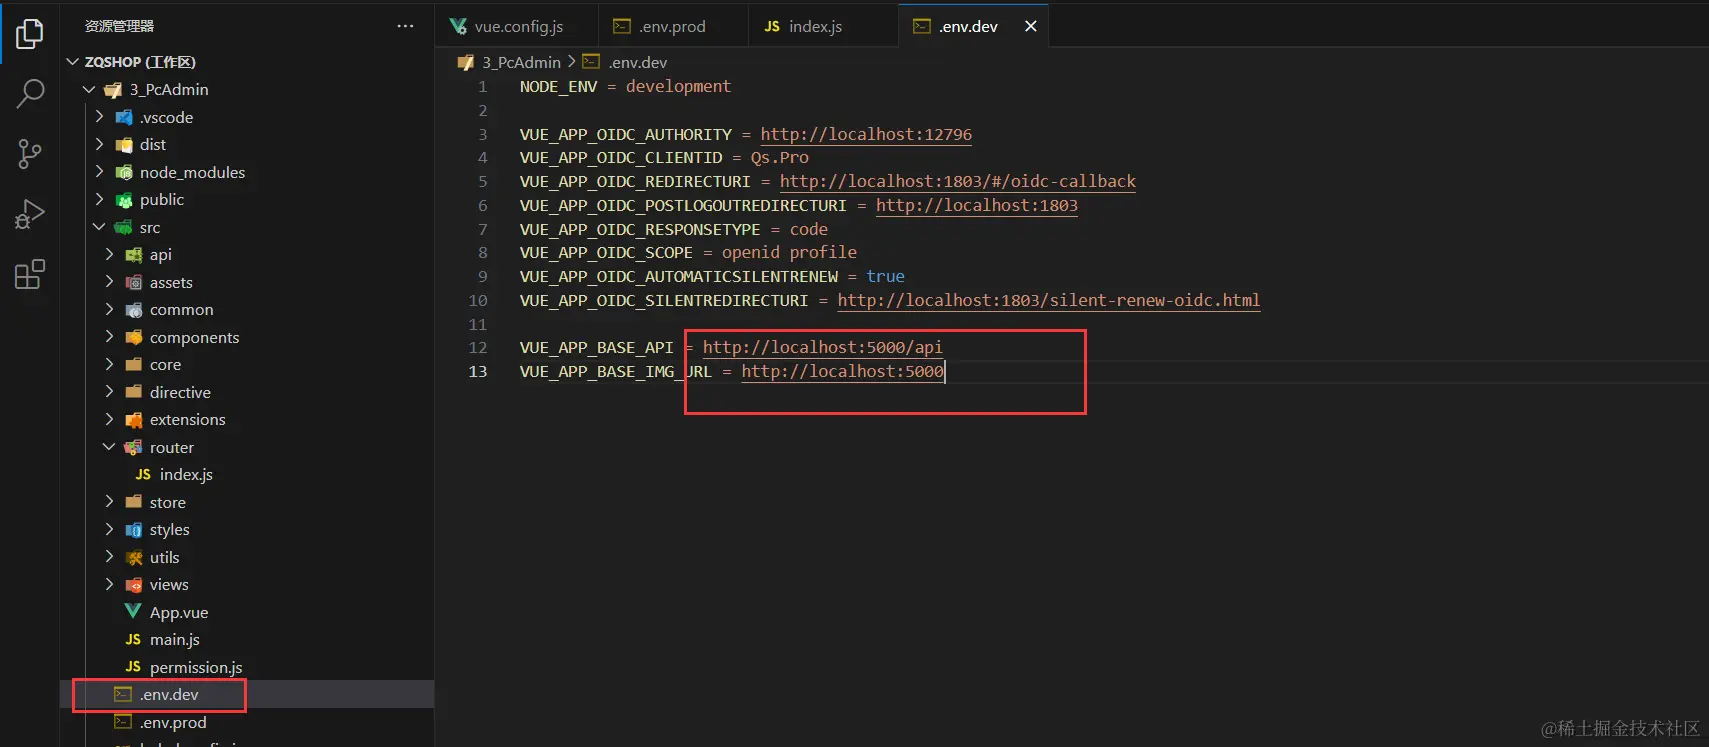
Task: Click the node_modules folder icon
Action: [124, 172]
